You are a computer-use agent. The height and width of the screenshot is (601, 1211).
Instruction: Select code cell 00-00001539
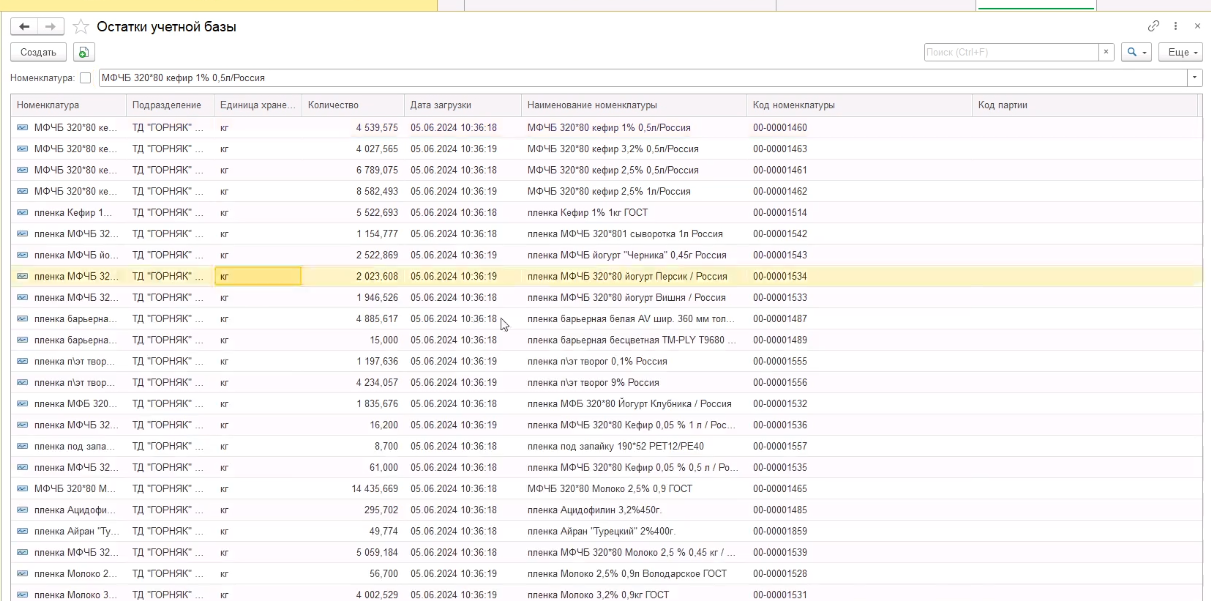[859, 553]
